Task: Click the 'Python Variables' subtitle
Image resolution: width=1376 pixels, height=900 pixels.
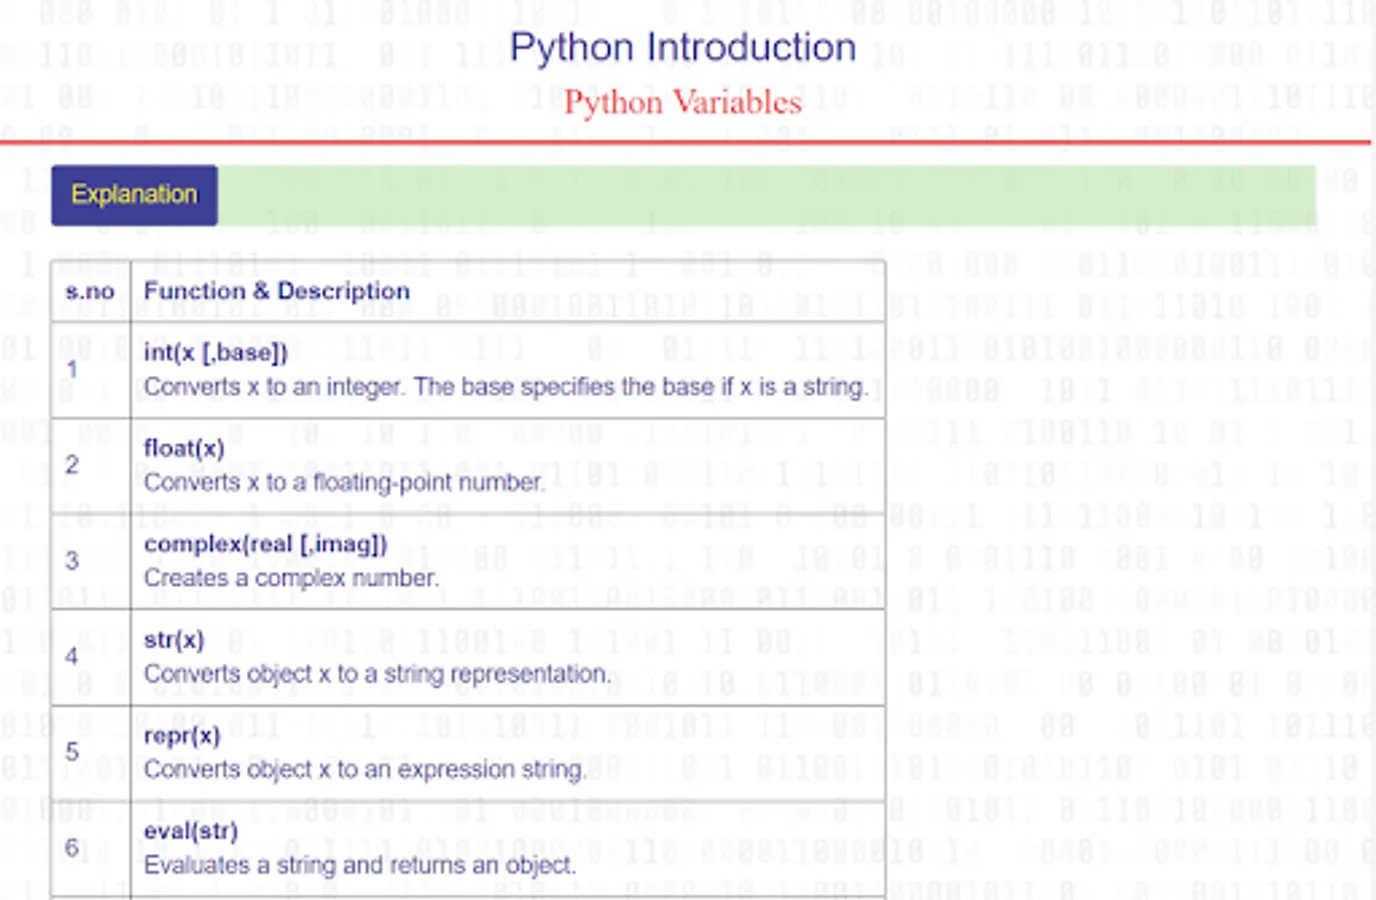Action: pos(683,102)
